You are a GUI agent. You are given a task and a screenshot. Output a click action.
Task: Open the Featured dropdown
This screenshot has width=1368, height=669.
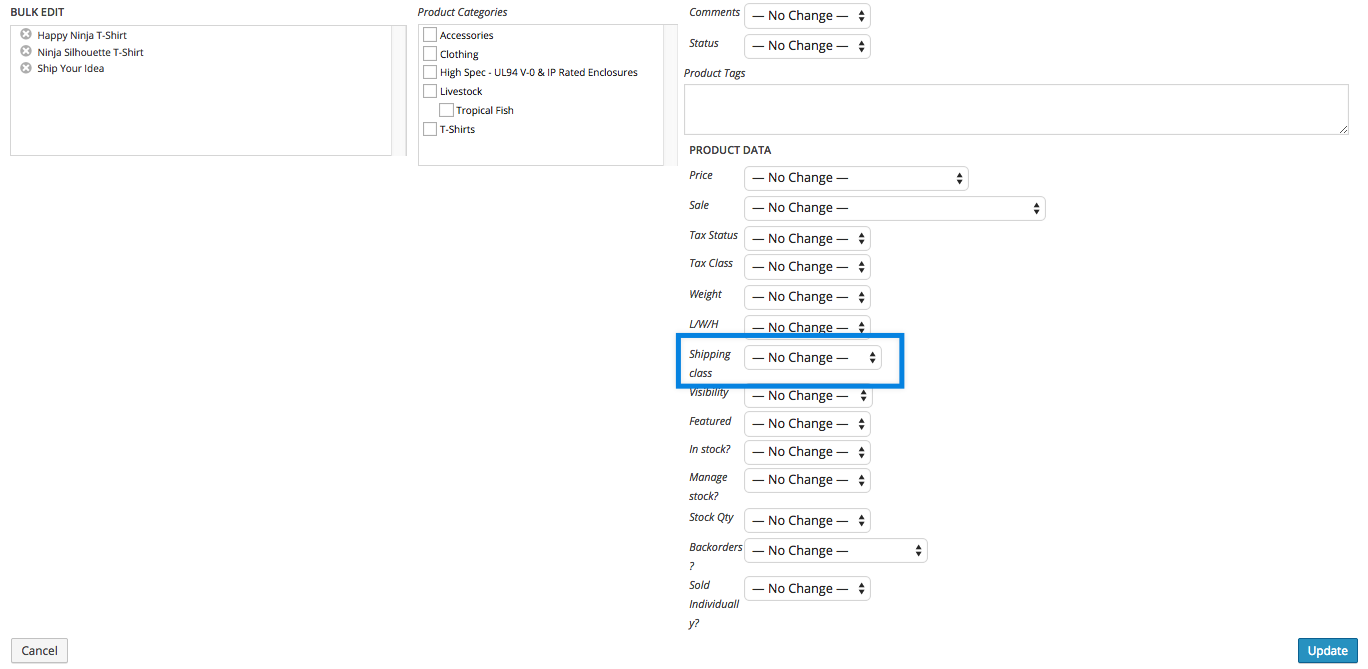tap(806, 423)
